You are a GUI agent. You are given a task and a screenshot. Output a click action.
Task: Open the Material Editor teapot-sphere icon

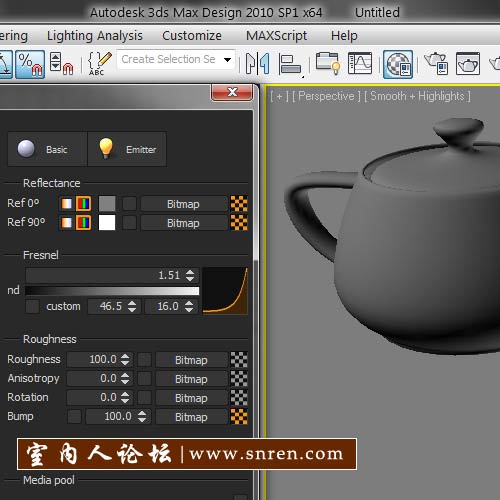pyautogui.click(x=398, y=64)
